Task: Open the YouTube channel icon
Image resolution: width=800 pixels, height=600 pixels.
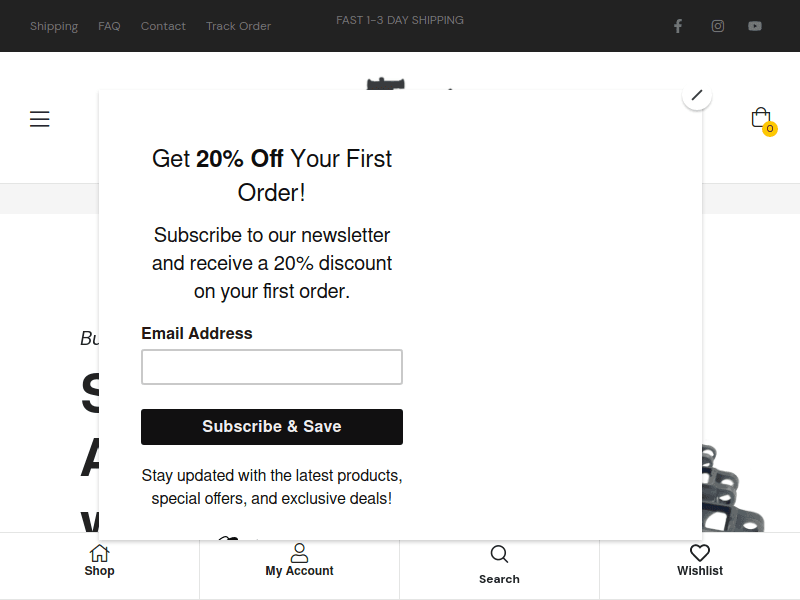Action: coord(755,26)
